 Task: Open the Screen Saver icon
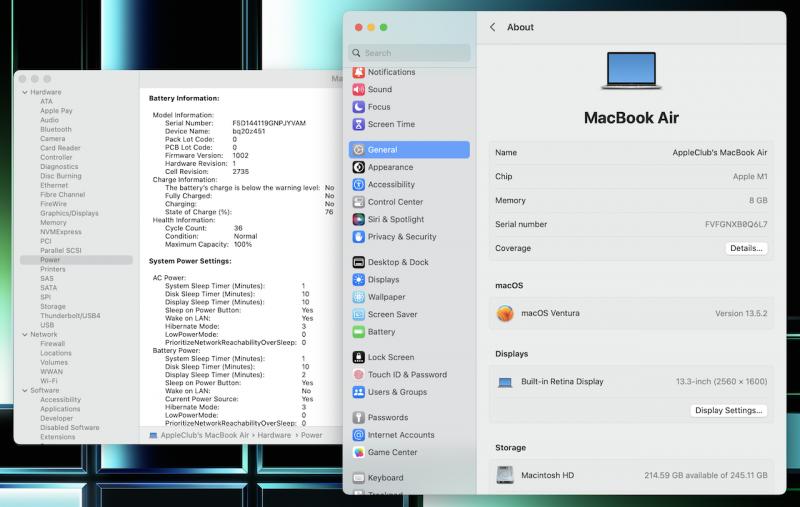tap(359, 314)
